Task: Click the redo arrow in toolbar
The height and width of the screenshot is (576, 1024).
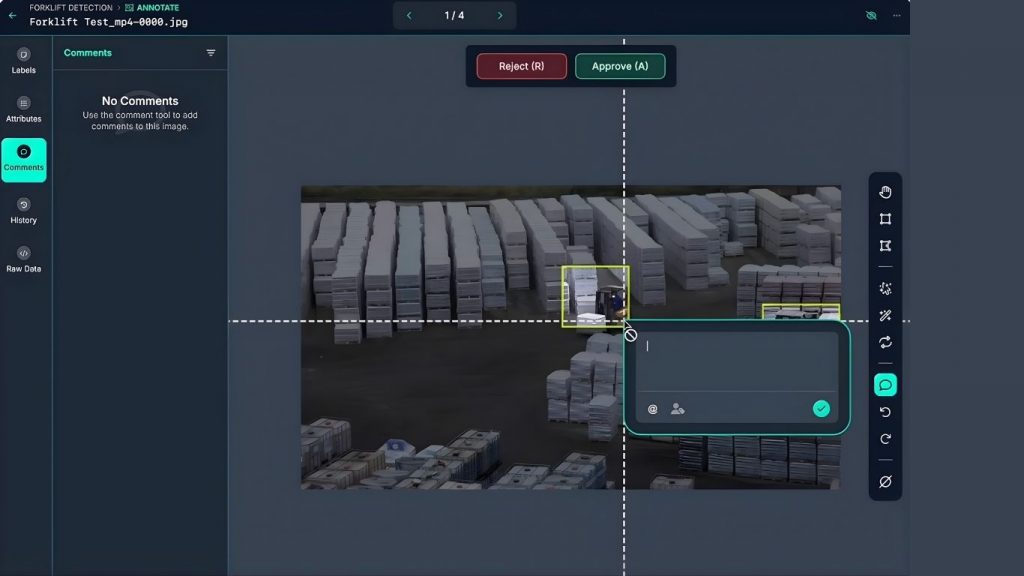Action: click(x=885, y=439)
